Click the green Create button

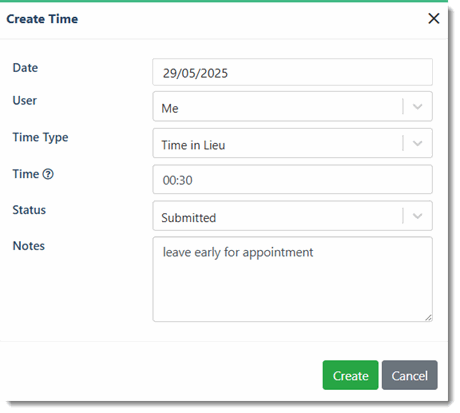coord(350,375)
